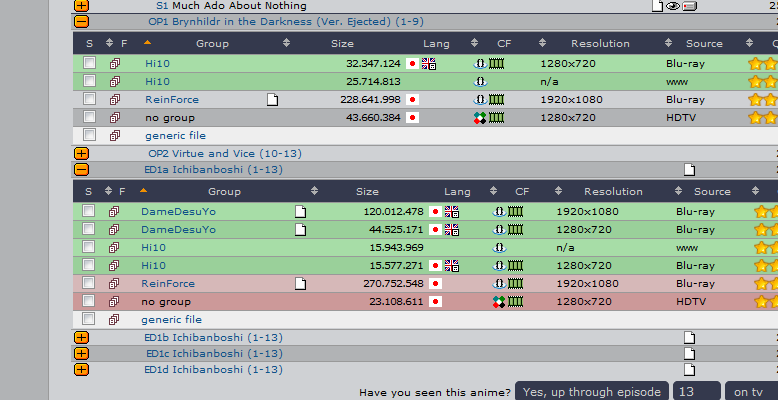
Task: Click the note icon in the ED1b row
Action: tap(689, 337)
